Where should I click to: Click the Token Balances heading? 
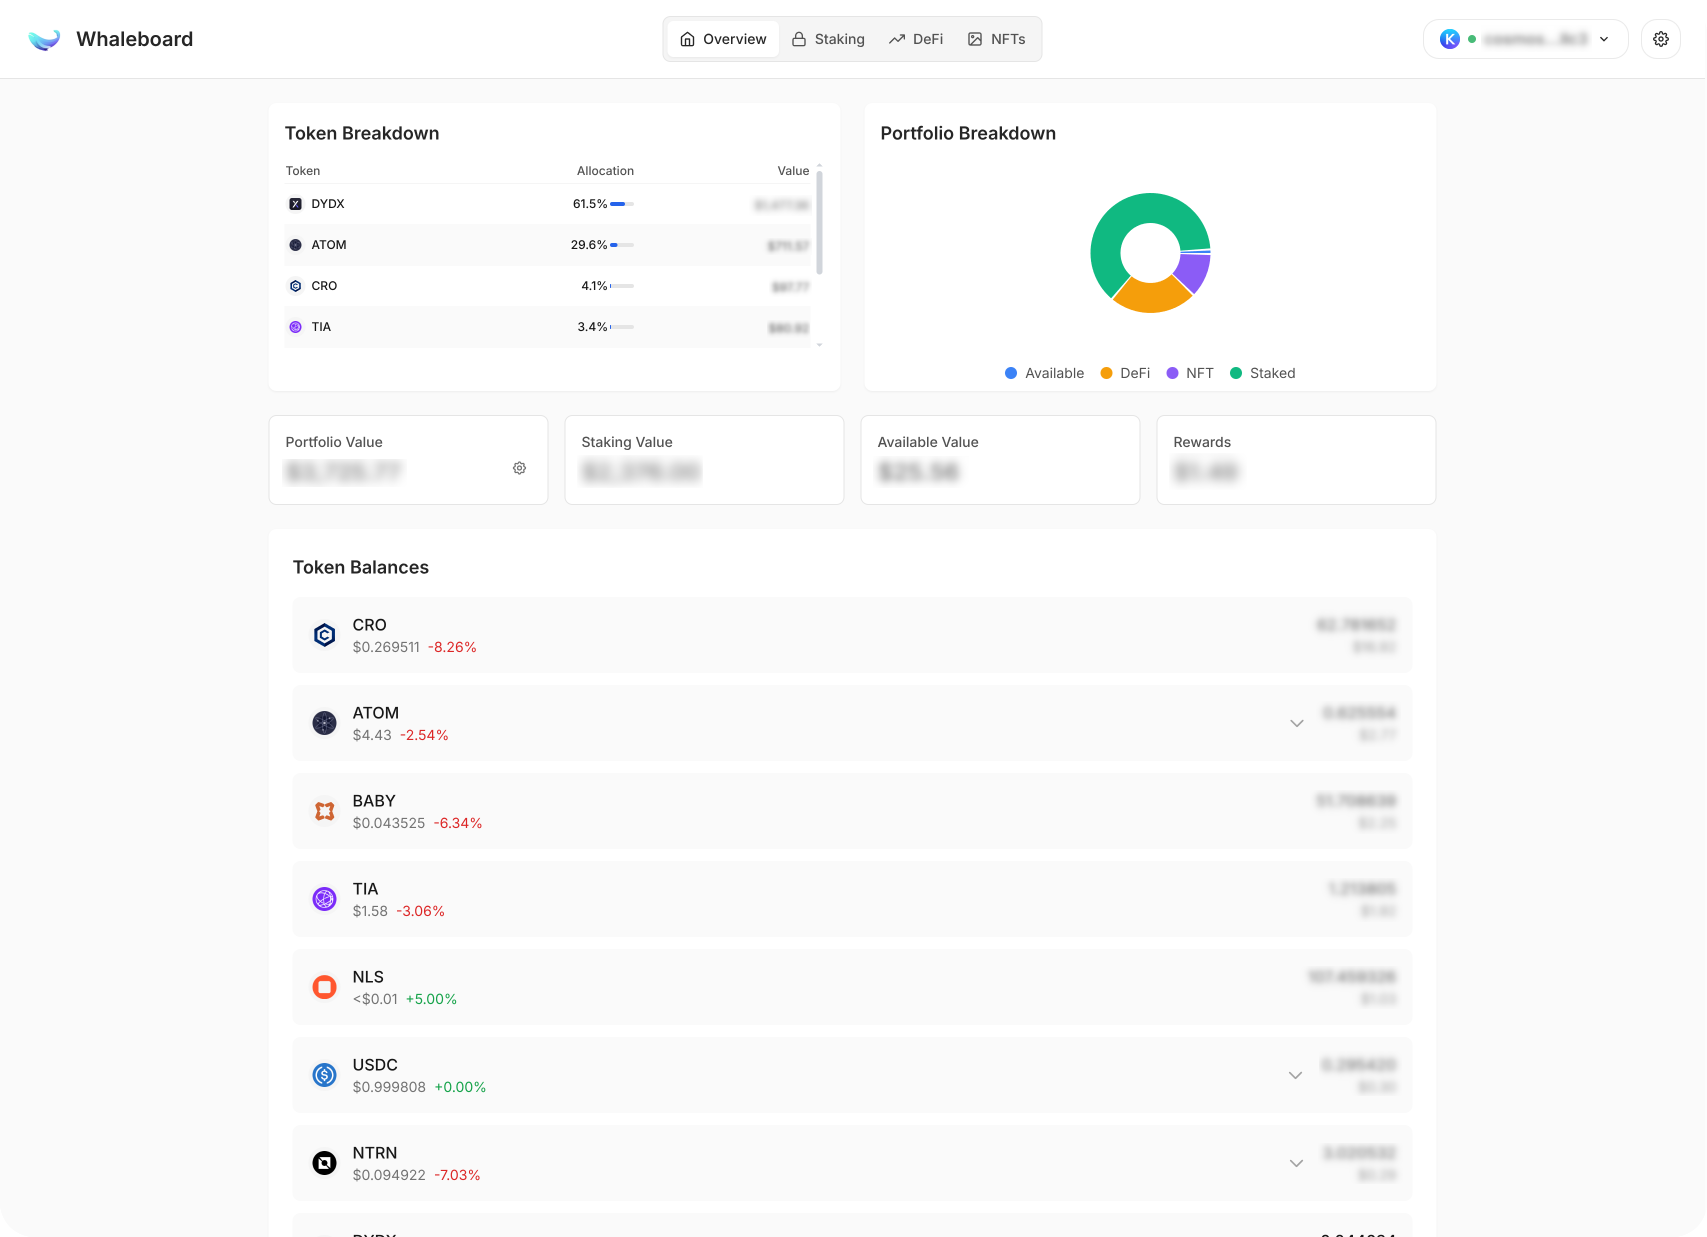[x=361, y=567]
